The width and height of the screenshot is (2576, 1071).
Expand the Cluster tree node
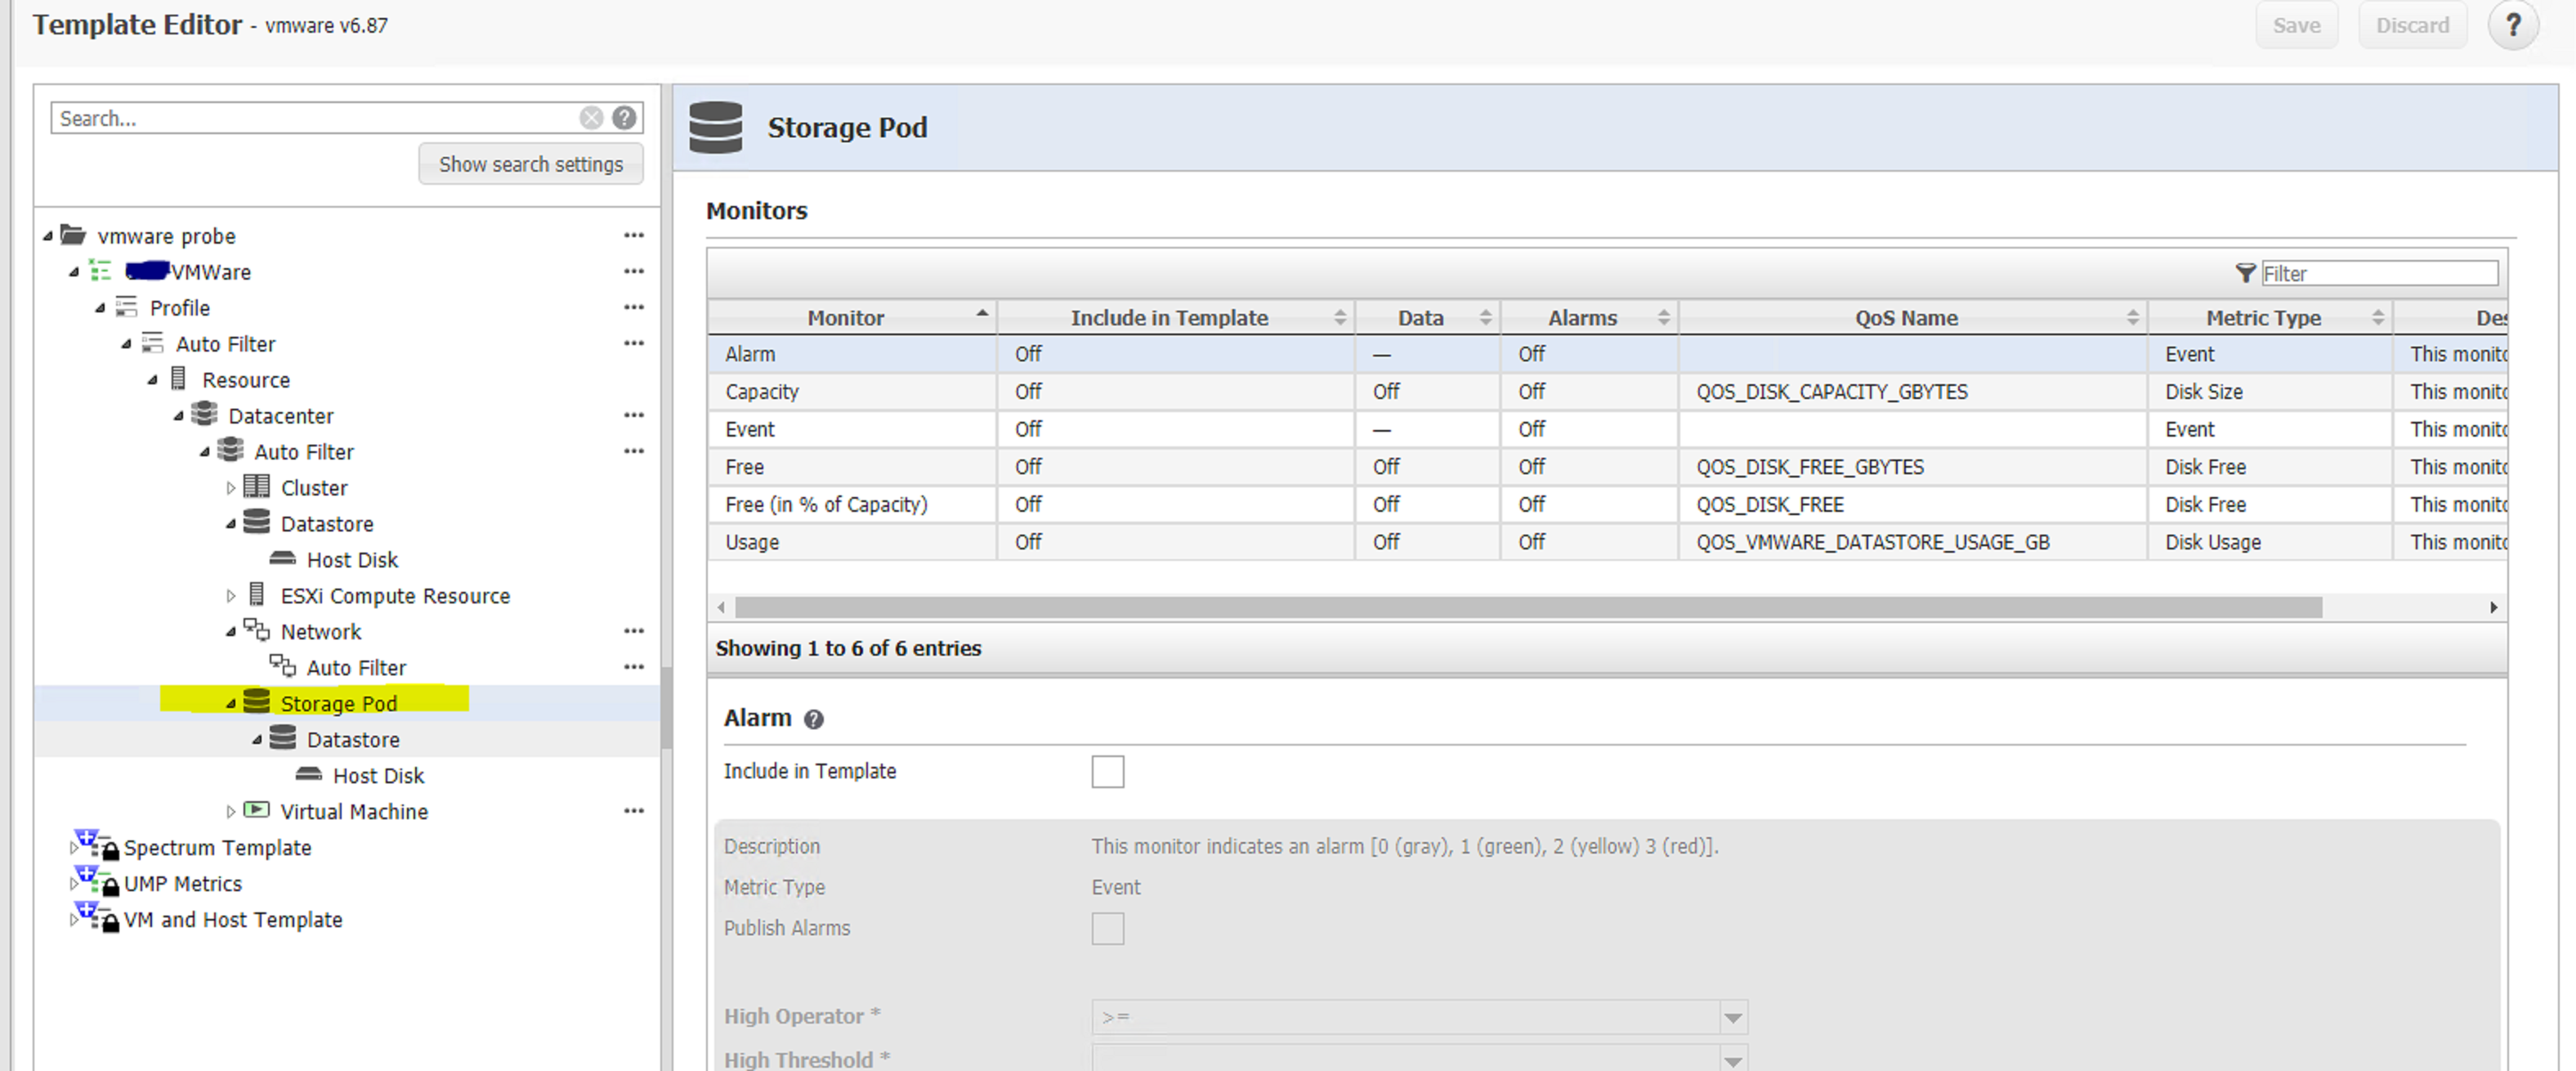click(231, 488)
